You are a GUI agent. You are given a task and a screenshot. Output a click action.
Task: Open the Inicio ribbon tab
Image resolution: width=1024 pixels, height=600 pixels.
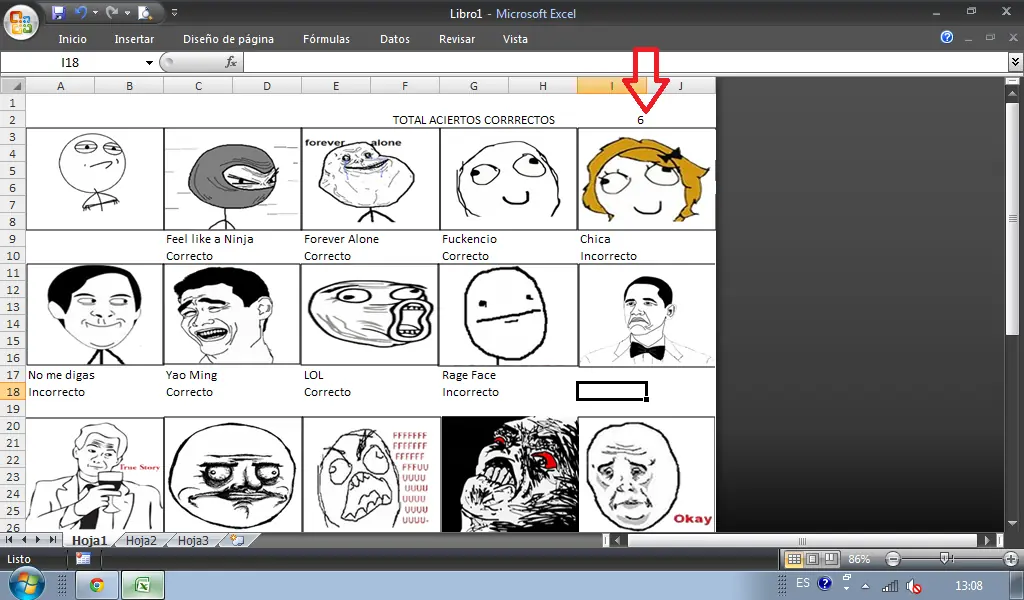click(x=72, y=39)
